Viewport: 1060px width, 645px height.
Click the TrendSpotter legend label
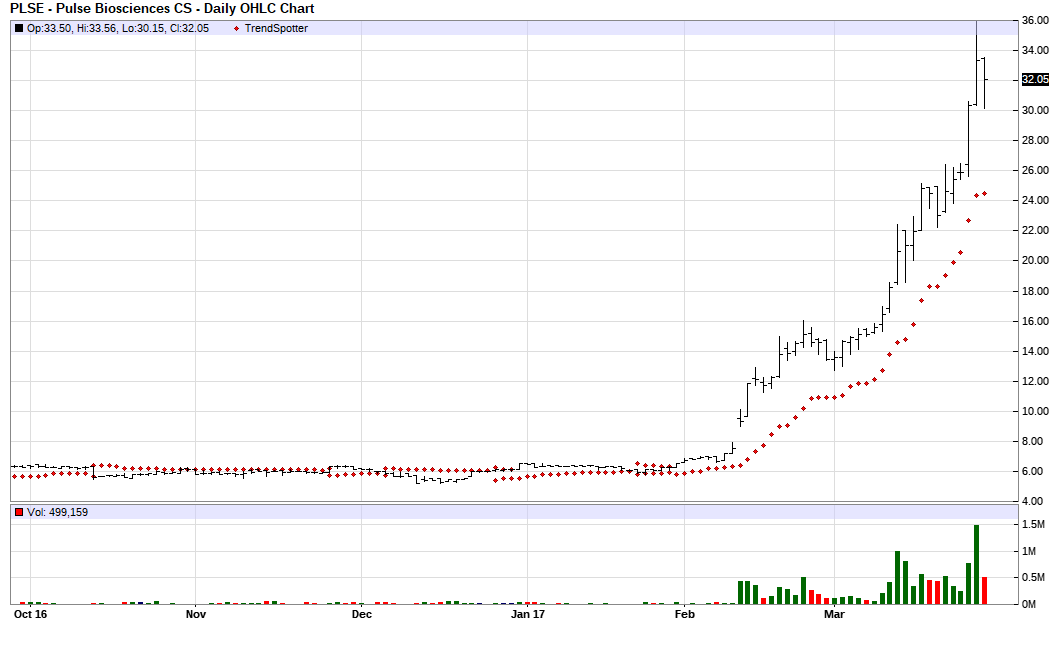pyautogui.click(x=276, y=28)
